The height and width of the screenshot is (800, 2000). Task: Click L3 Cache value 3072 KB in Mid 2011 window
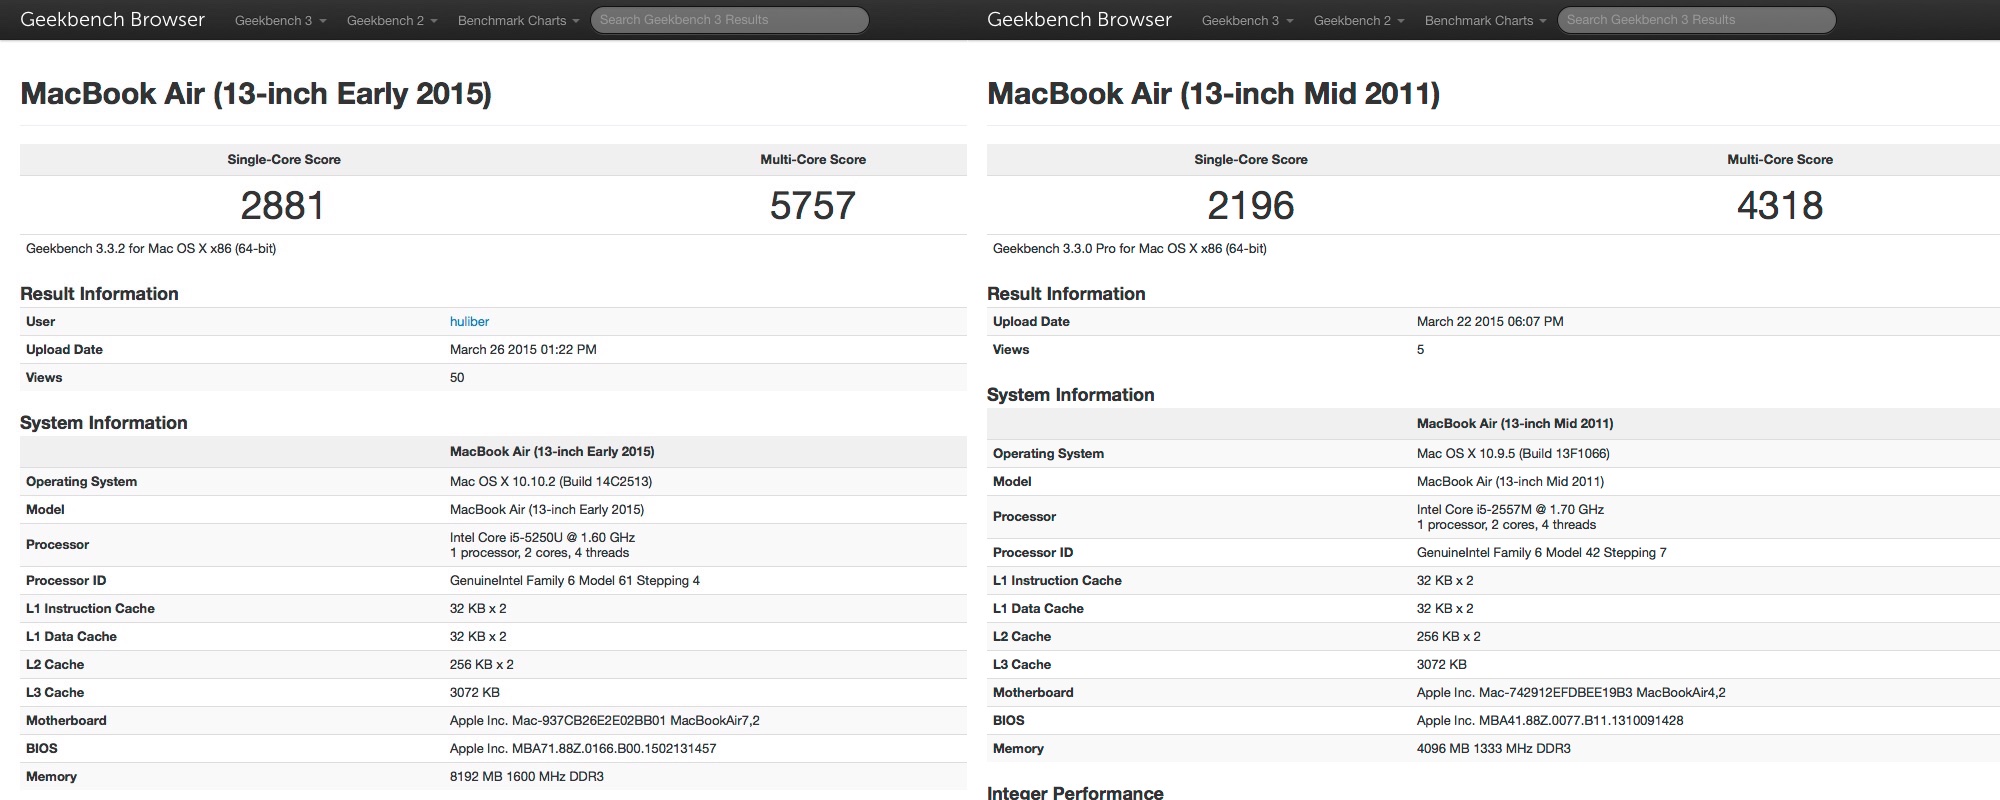tap(1442, 664)
